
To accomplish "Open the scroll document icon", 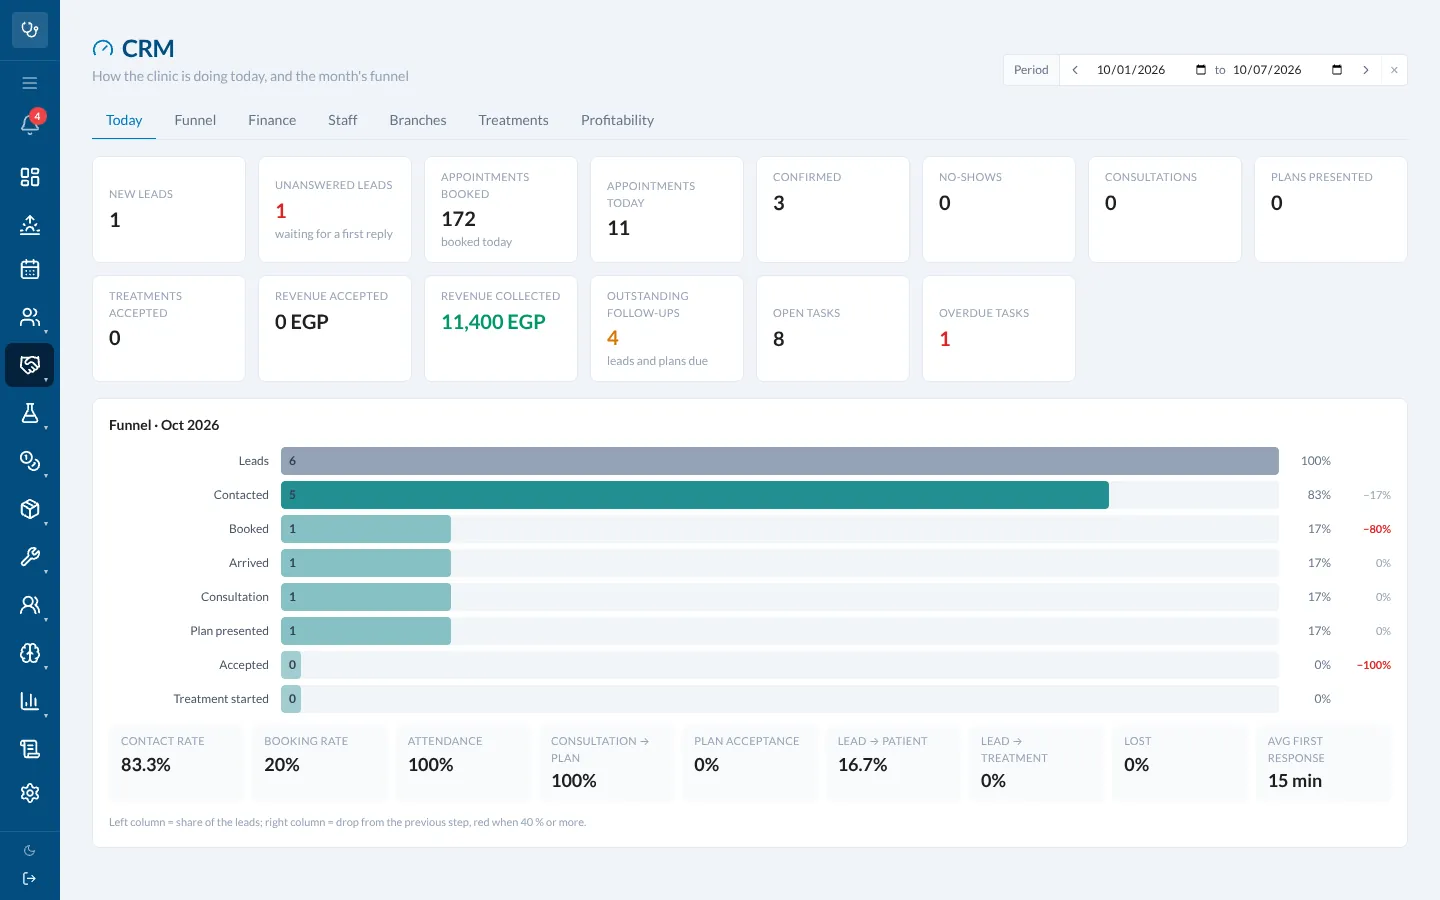I will 30,748.
